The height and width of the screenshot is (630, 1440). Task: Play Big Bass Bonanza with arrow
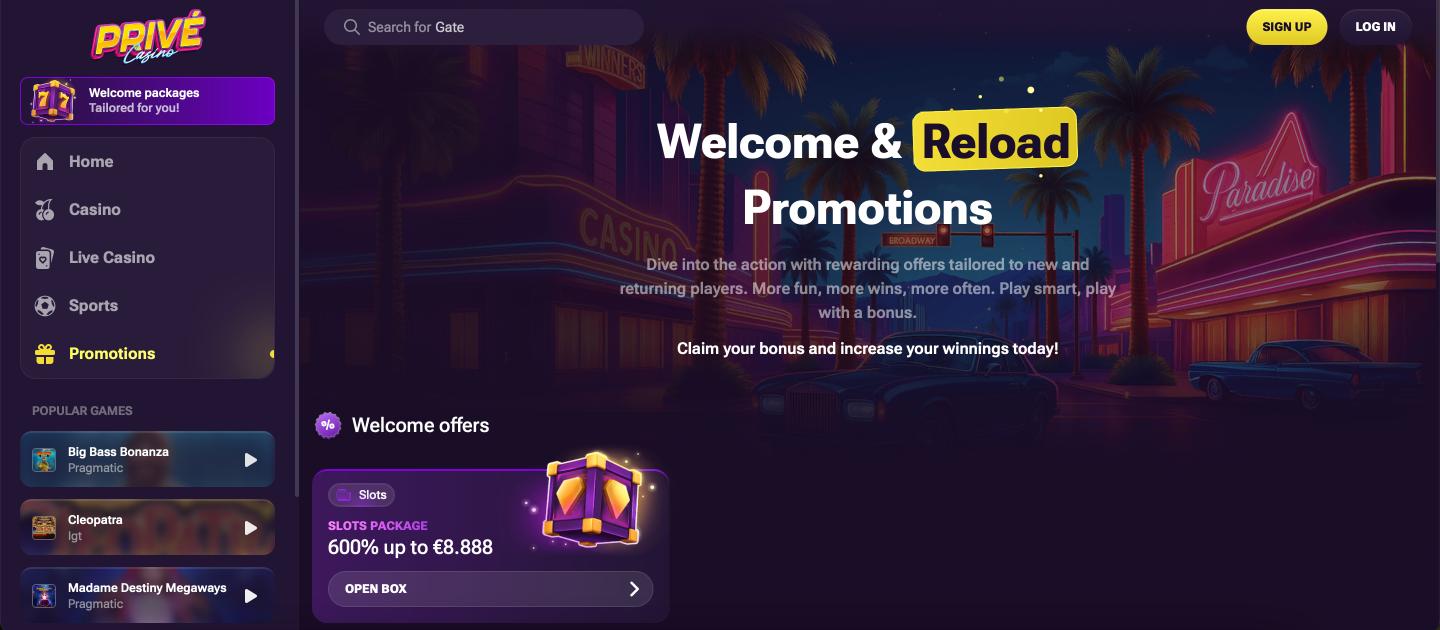(251, 460)
